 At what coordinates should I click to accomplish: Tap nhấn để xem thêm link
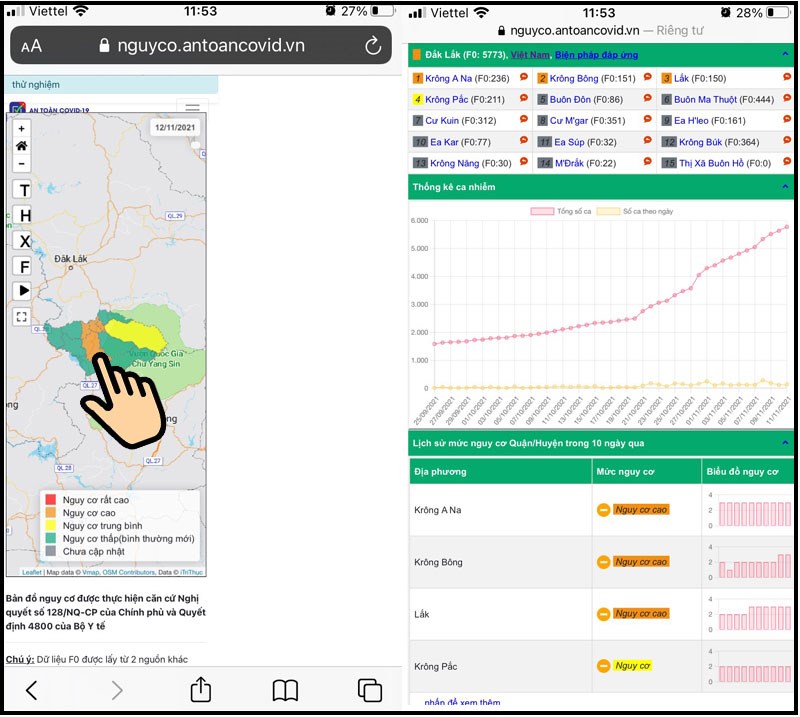coord(462,702)
